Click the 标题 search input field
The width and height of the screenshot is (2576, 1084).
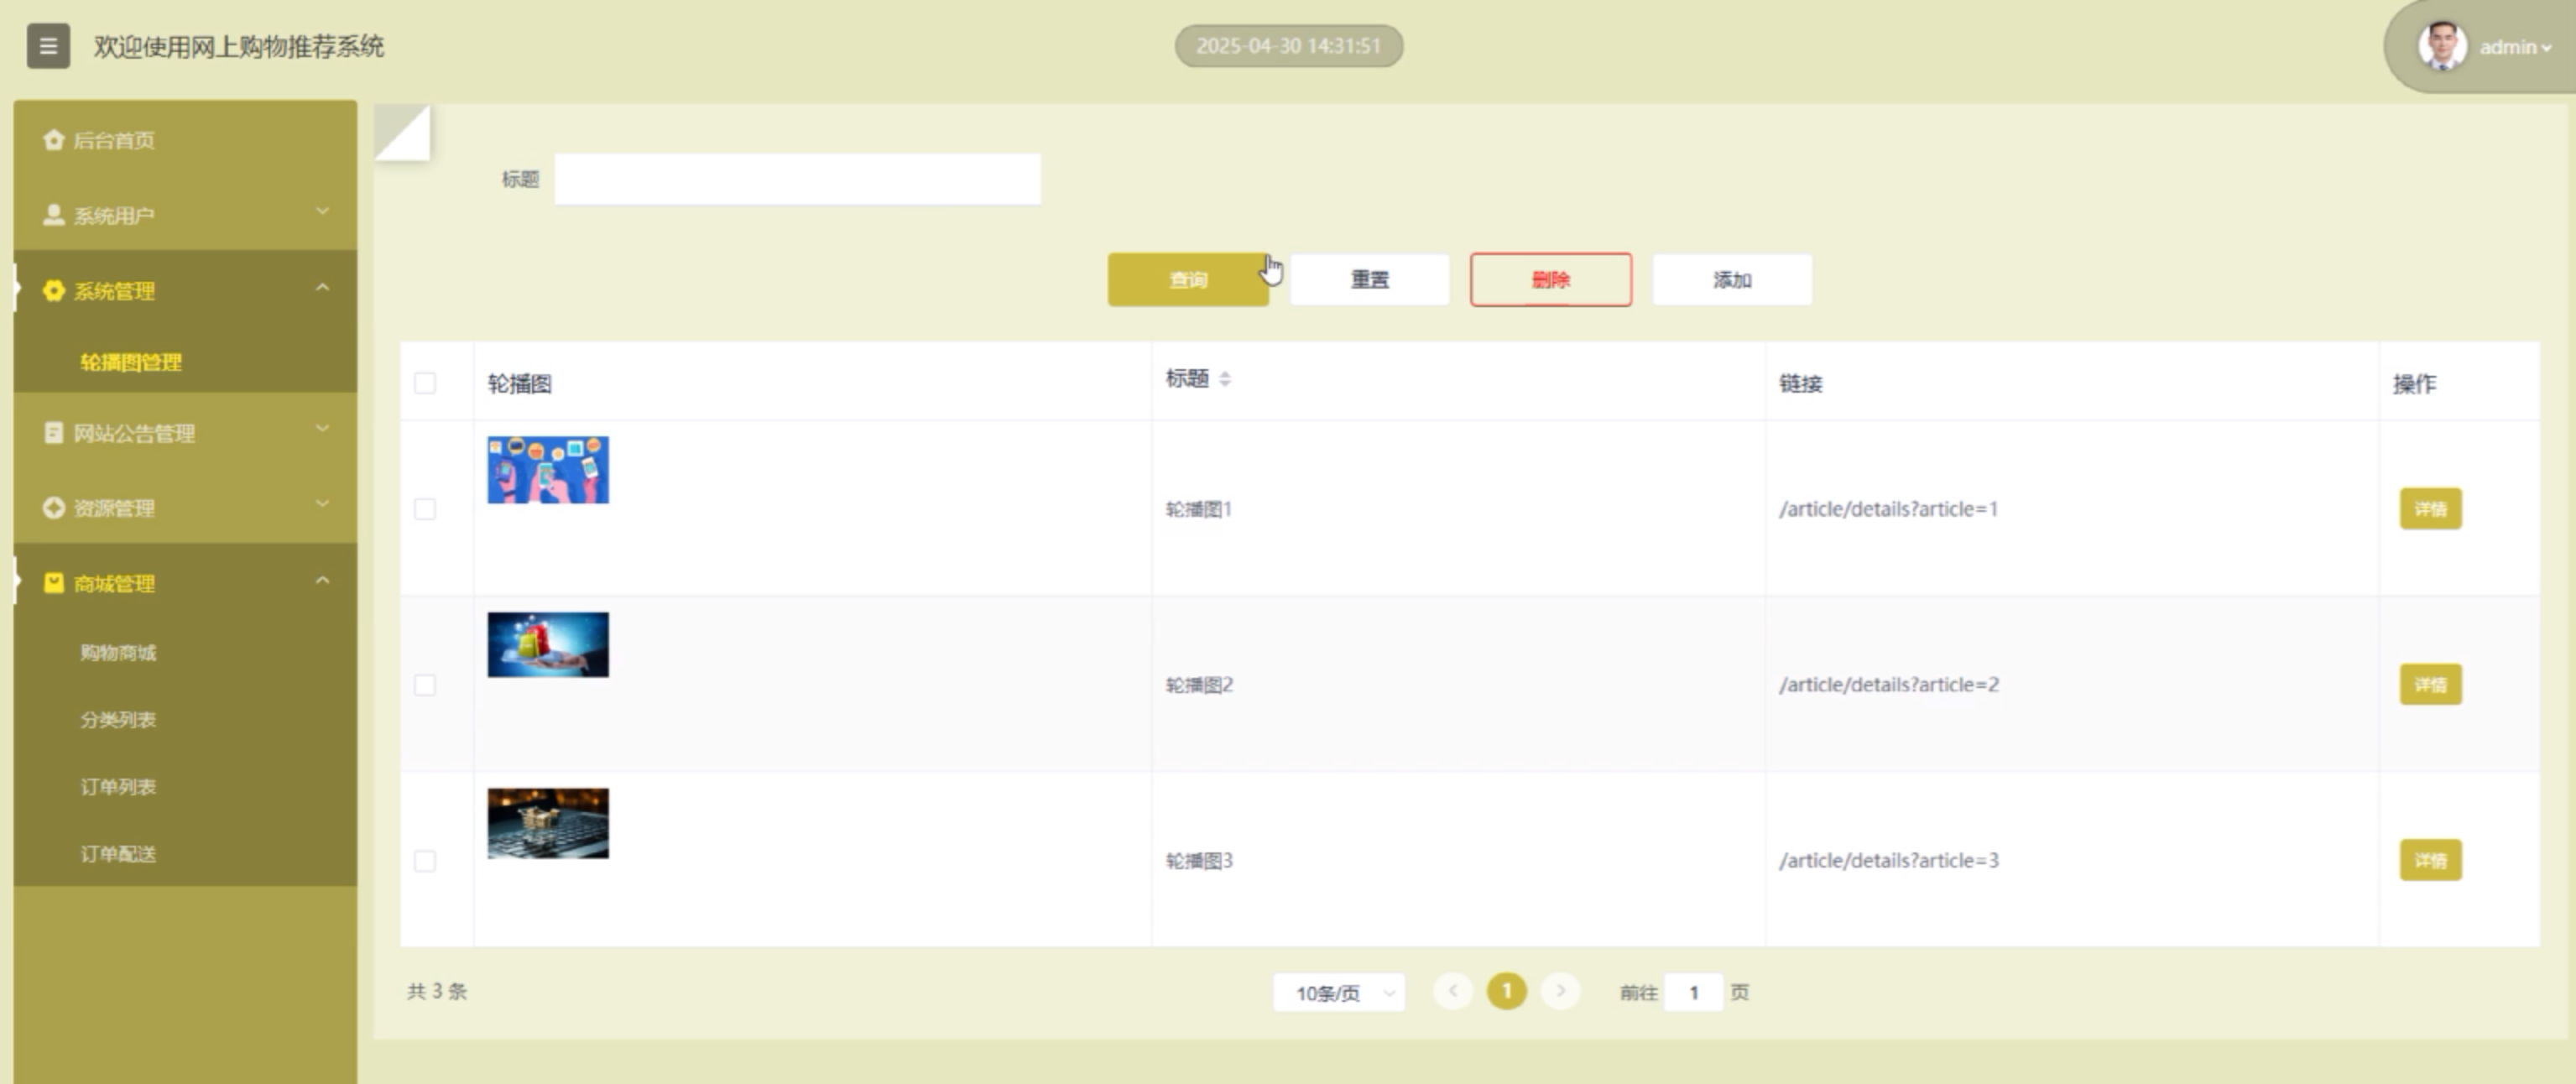coord(797,180)
